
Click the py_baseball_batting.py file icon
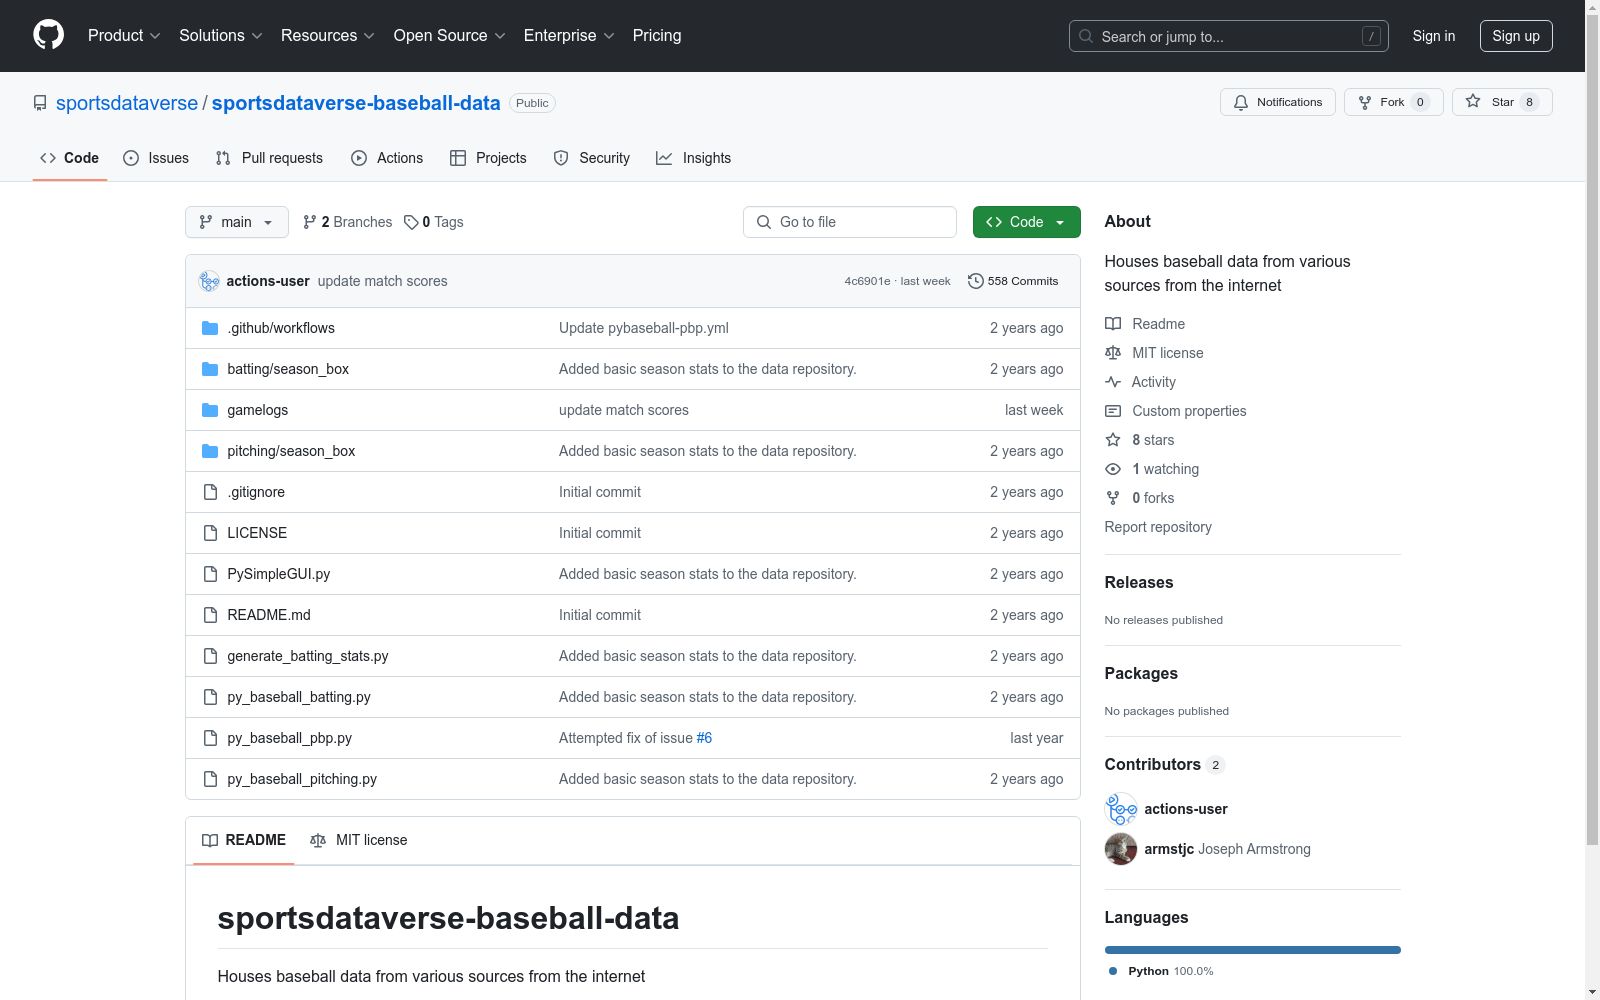coord(210,697)
